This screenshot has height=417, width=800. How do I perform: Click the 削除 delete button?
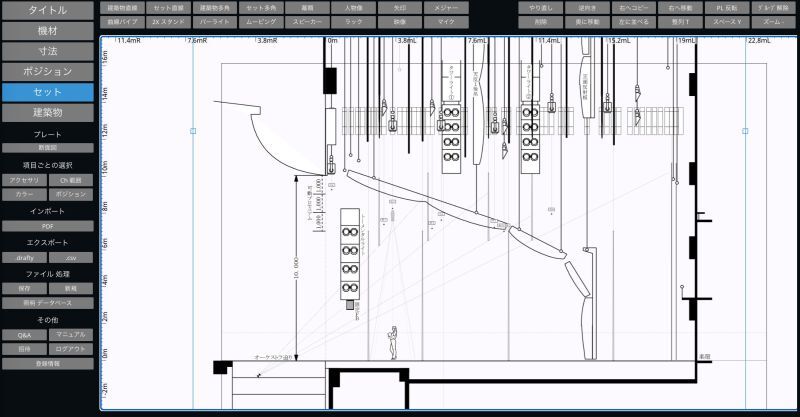click(x=540, y=21)
